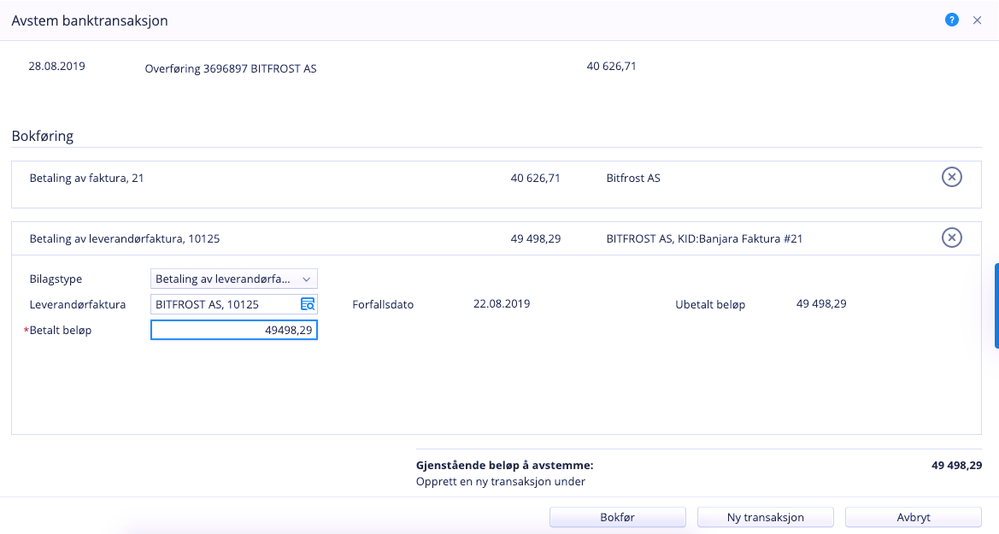Click the text BITFROST AS, KID:Banjara Faktura #21

coord(704,239)
